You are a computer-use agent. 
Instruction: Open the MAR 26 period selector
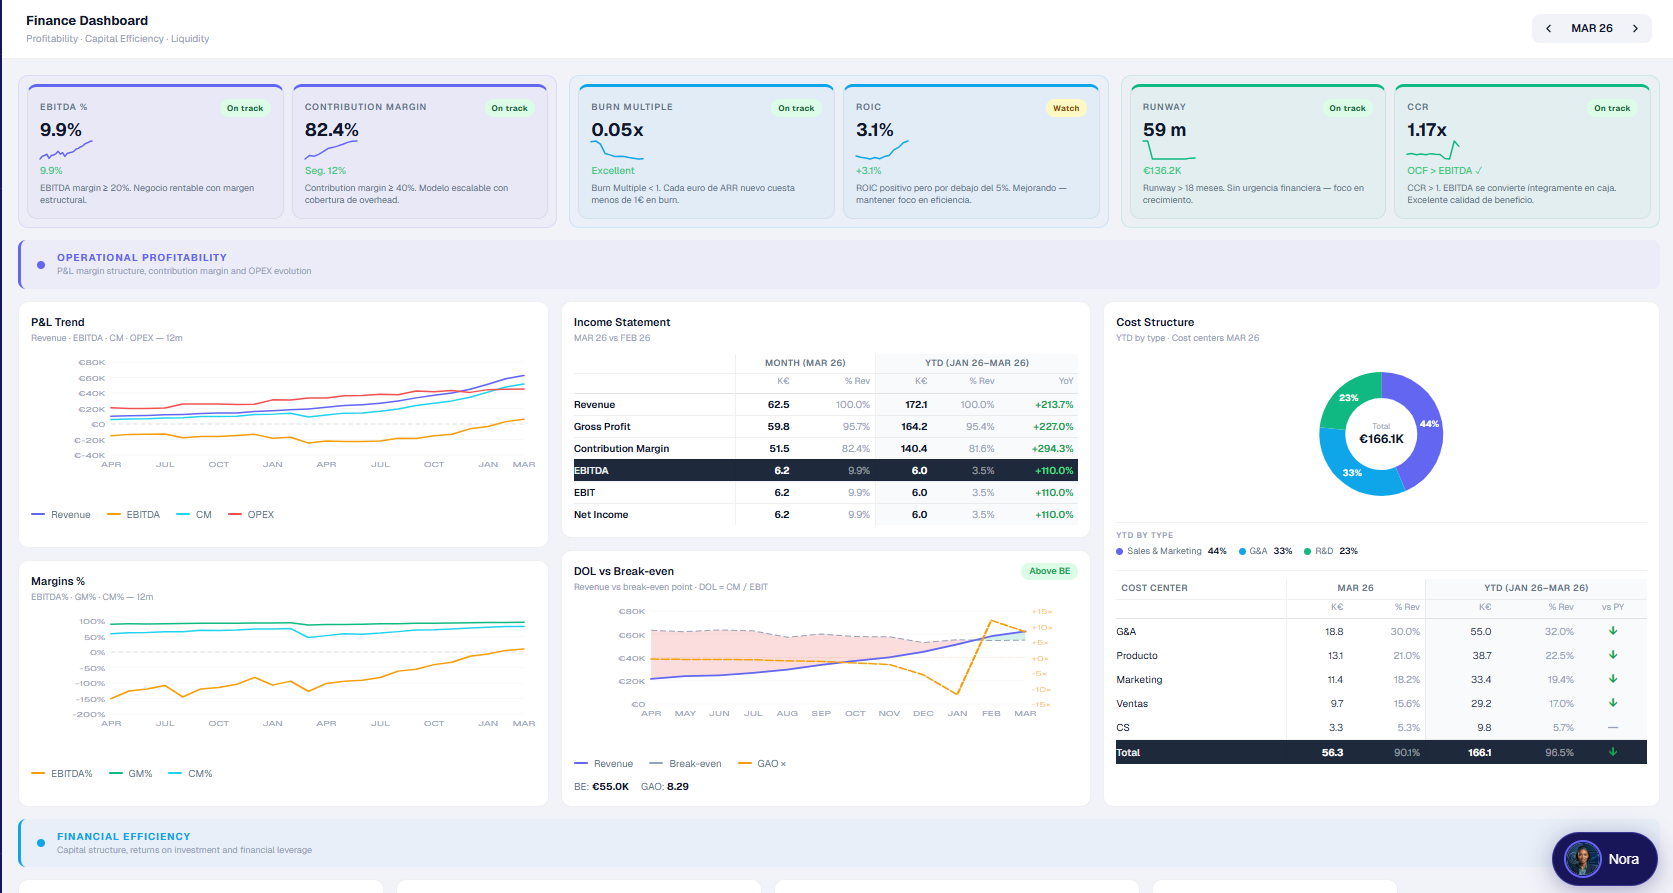(x=1591, y=28)
